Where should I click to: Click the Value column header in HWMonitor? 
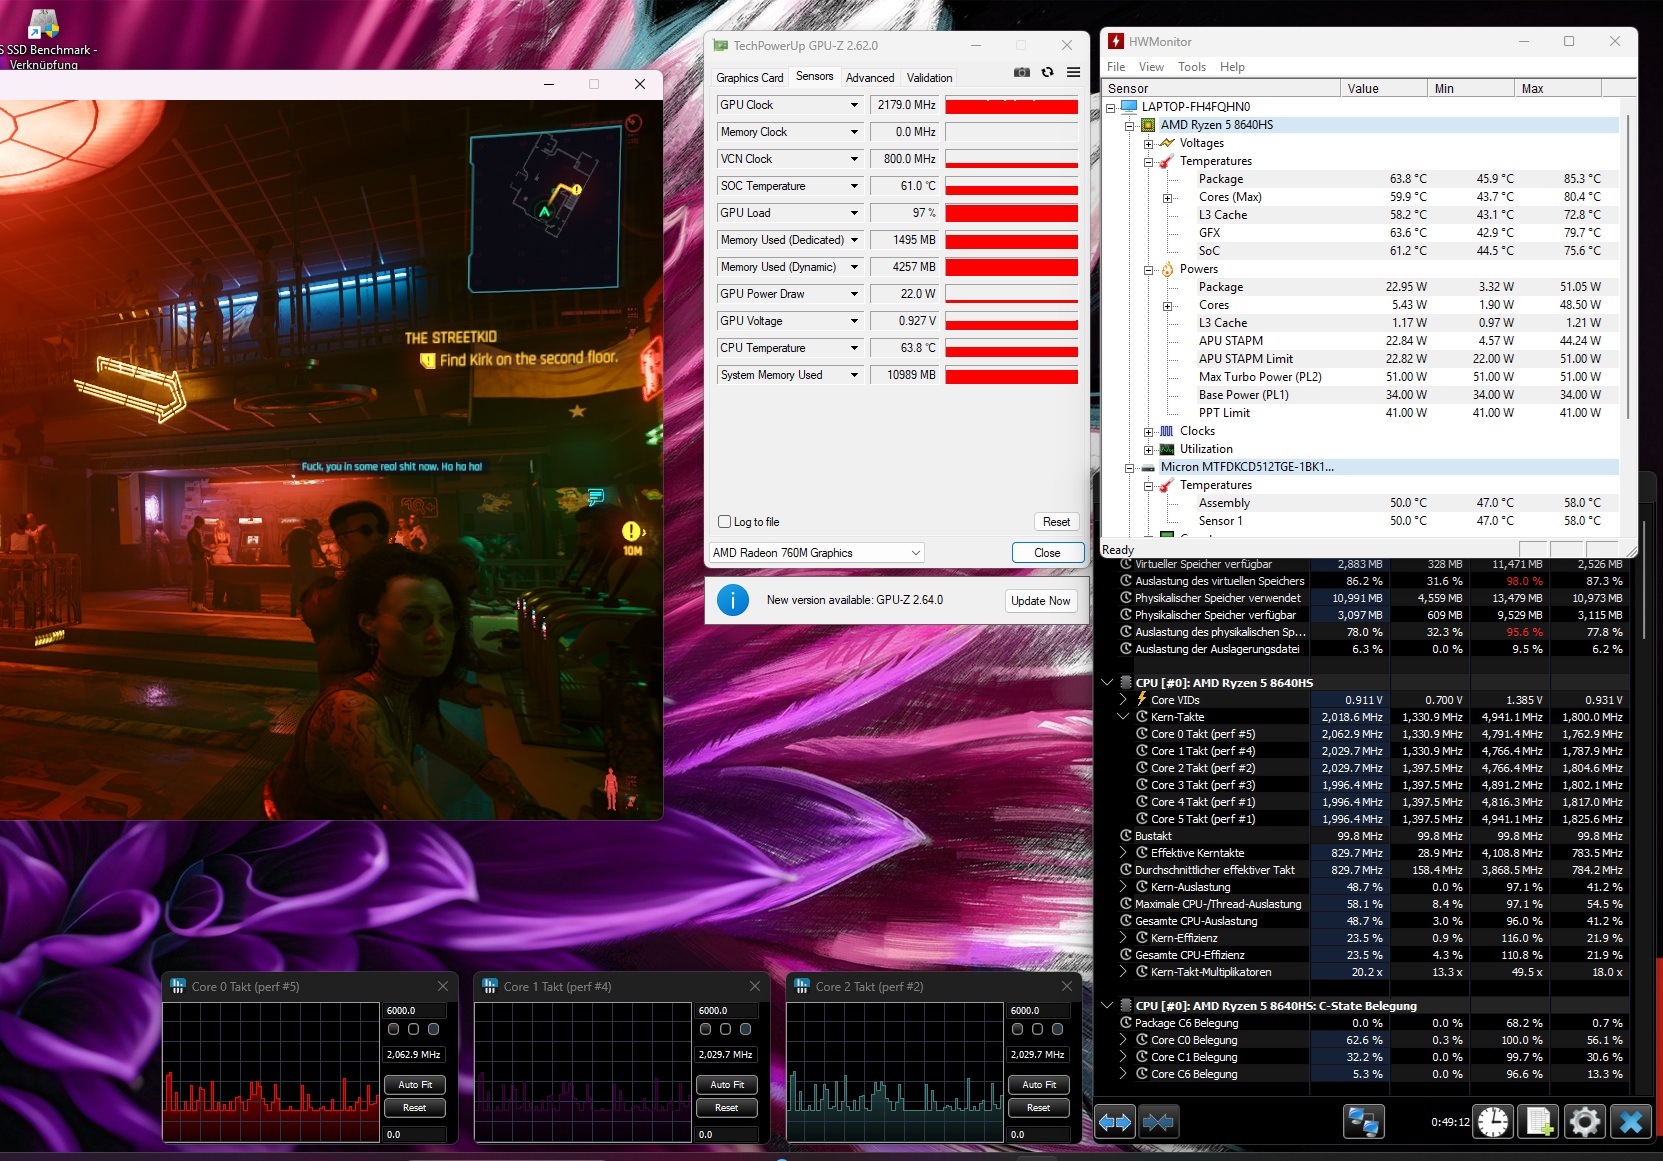tap(1384, 89)
